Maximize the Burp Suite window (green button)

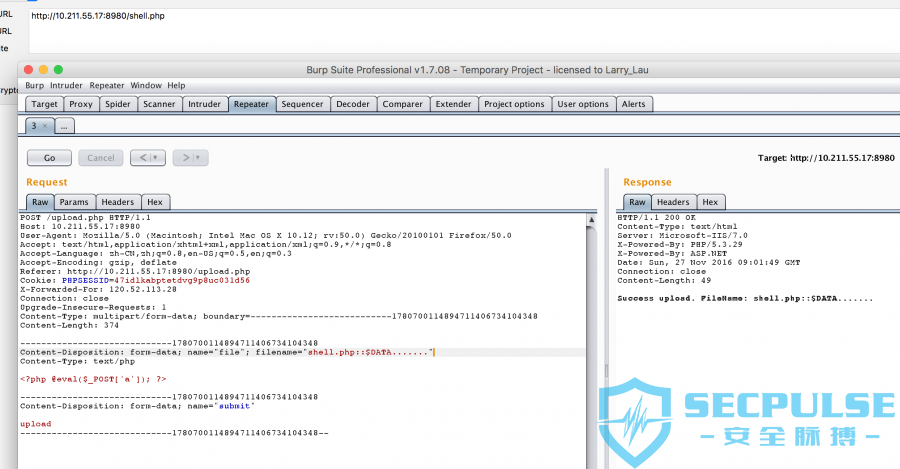[58, 69]
